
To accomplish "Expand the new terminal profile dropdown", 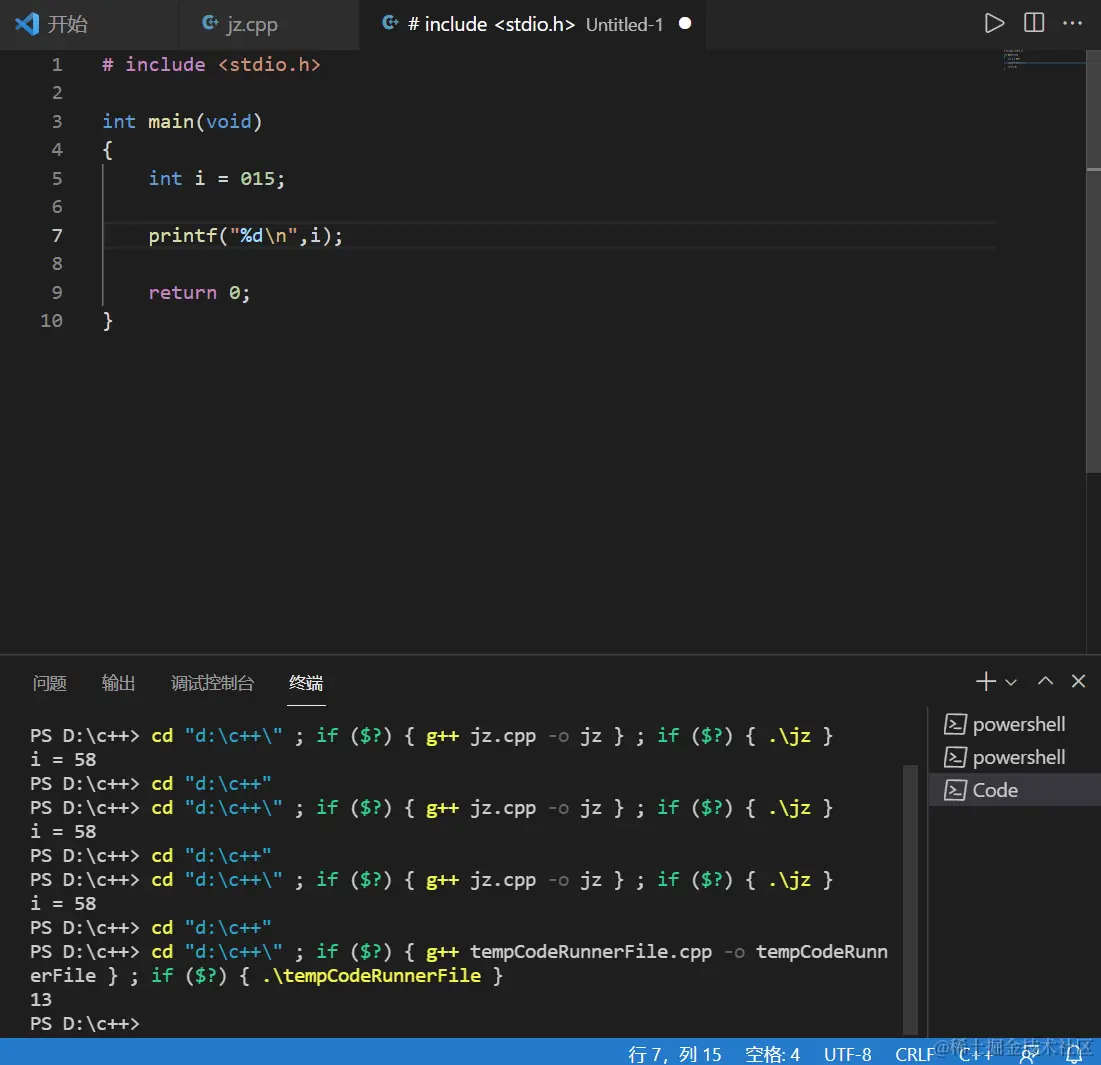I will pyautogui.click(x=1011, y=682).
